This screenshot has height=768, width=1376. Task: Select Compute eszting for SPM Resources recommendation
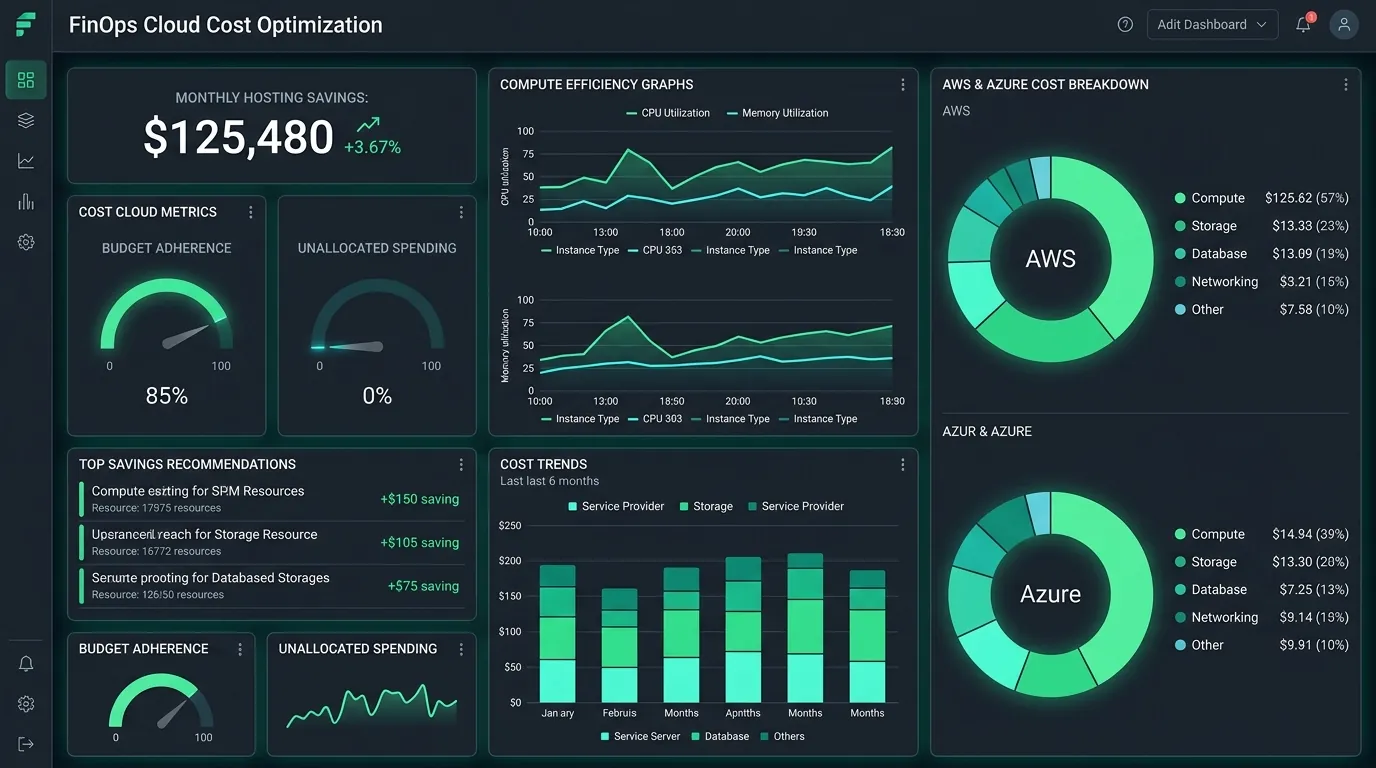271,499
